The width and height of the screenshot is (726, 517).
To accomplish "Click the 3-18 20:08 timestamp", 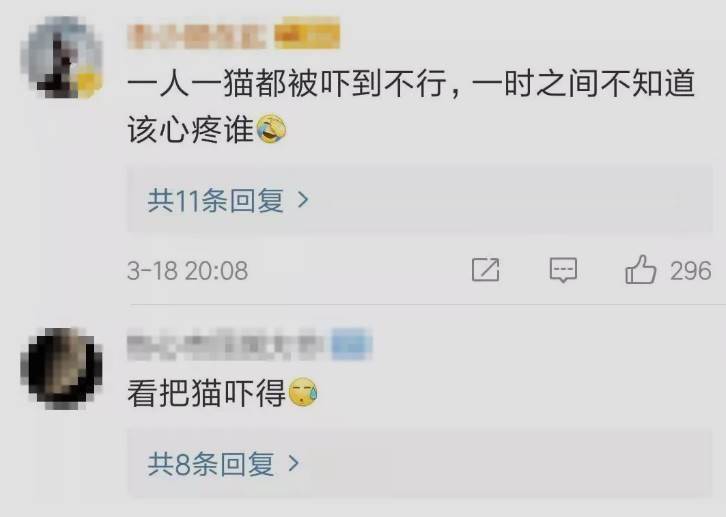I will 188,271.
